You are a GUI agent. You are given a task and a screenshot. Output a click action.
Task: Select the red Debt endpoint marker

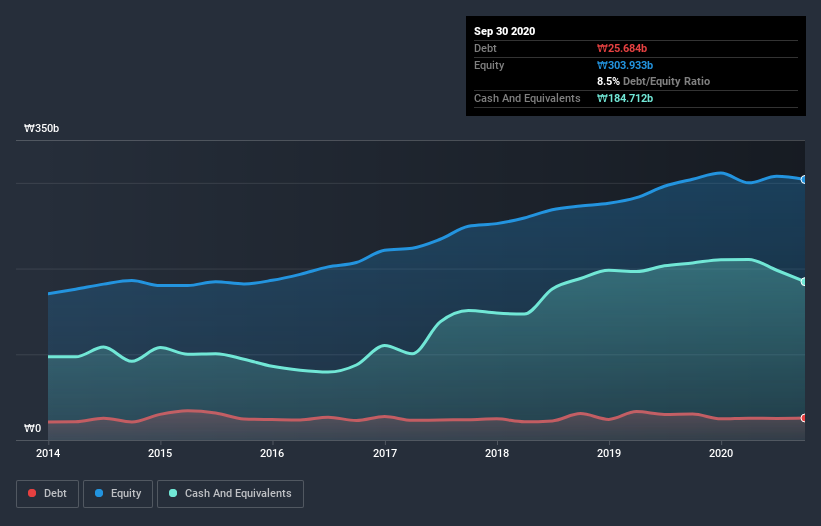point(804,418)
